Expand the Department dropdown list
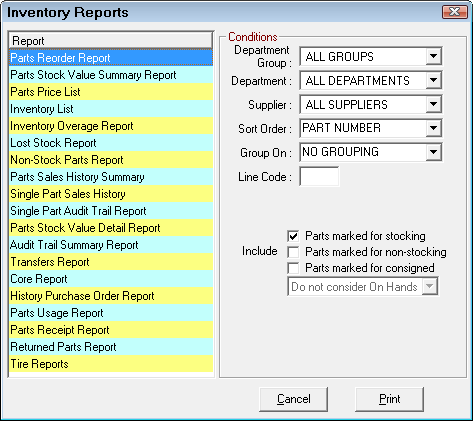The image size is (473, 421). pos(433,80)
